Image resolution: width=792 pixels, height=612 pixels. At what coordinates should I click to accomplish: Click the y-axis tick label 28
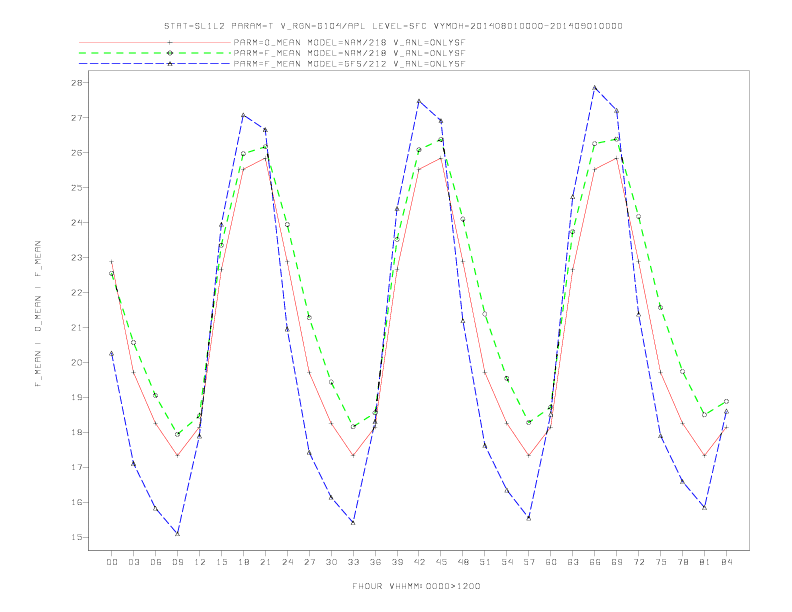tap(76, 82)
